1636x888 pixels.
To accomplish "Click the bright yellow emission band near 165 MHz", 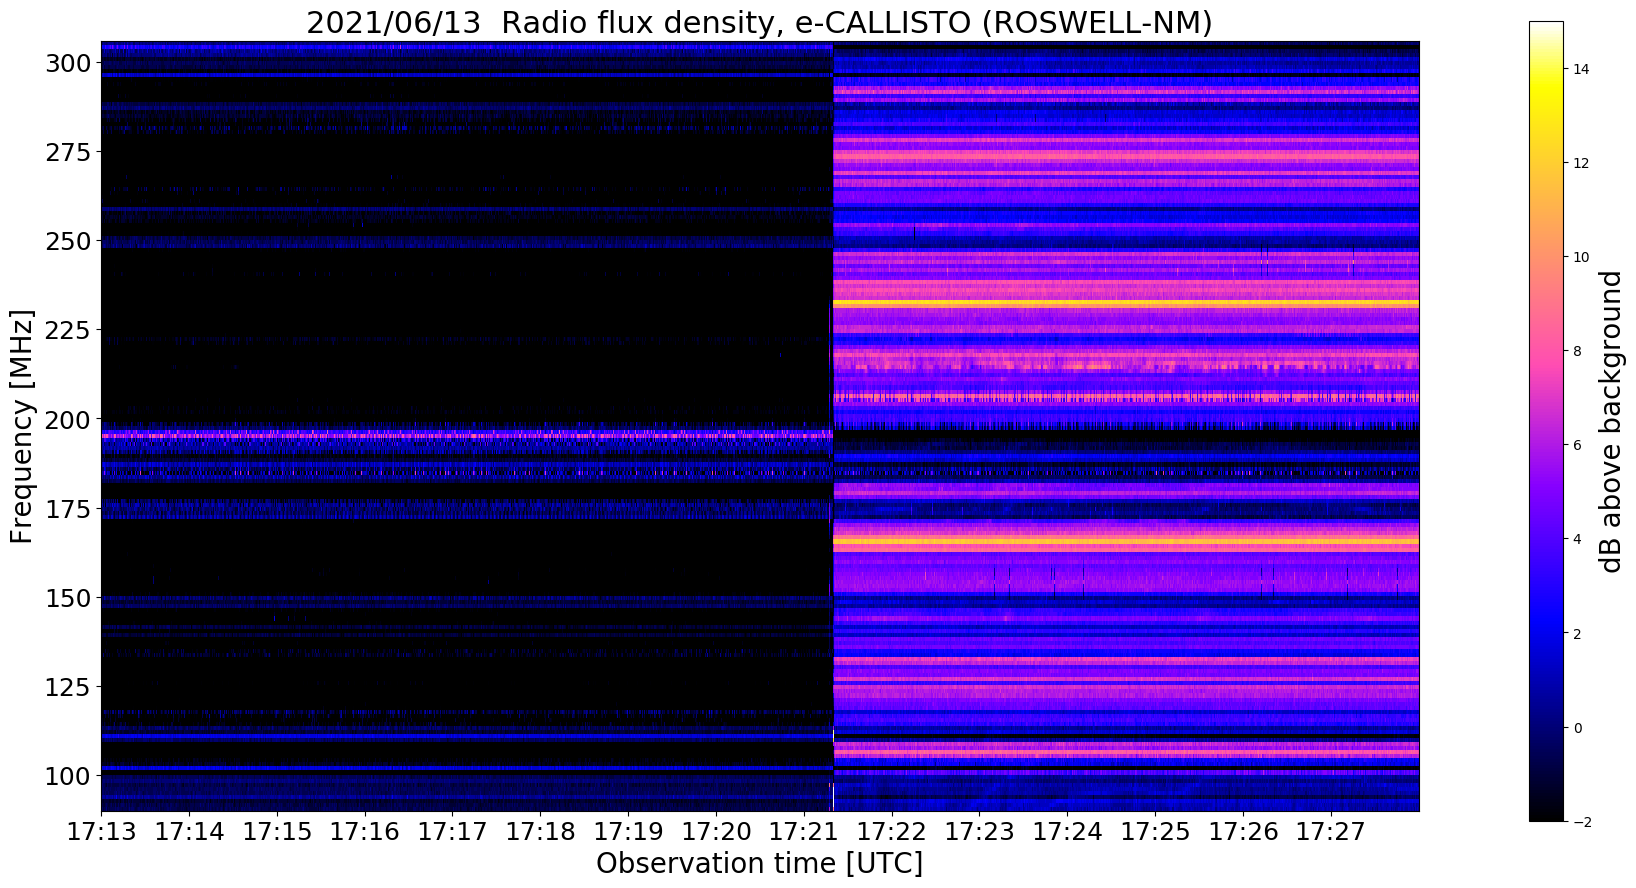I will (x=1126, y=542).
